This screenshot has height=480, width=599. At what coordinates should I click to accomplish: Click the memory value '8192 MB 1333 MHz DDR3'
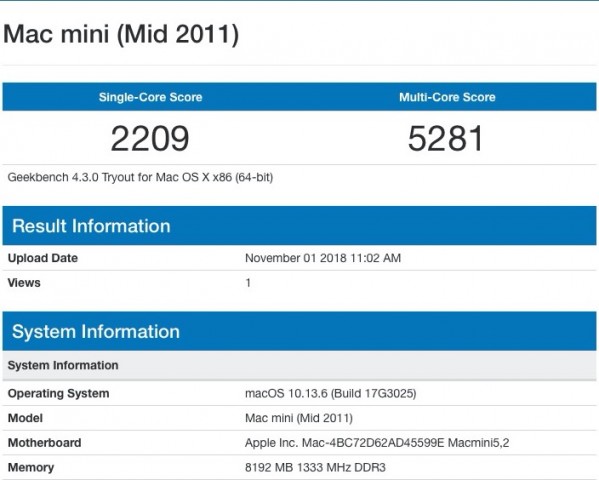click(315, 467)
